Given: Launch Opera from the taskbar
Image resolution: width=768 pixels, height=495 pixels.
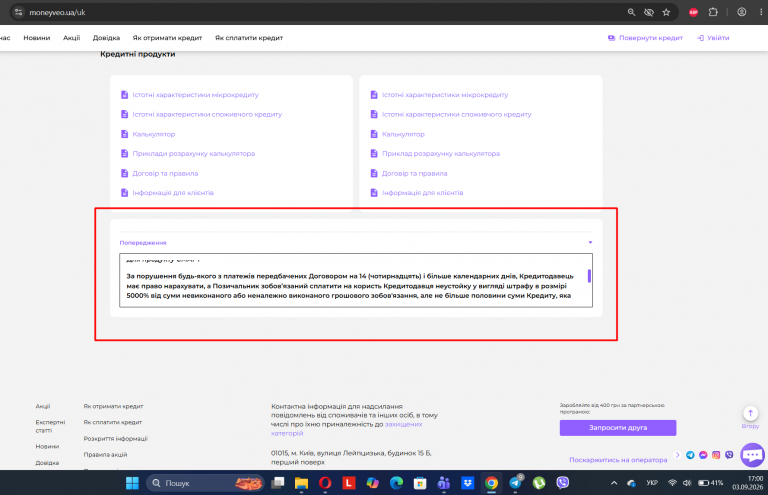Looking at the screenshot, I should [x=325, y=483].
